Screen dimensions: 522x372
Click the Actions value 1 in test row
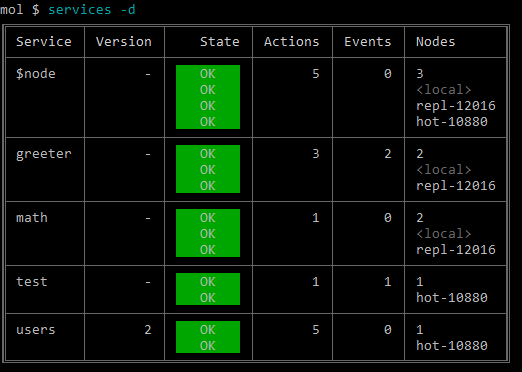tap(316, 282)
